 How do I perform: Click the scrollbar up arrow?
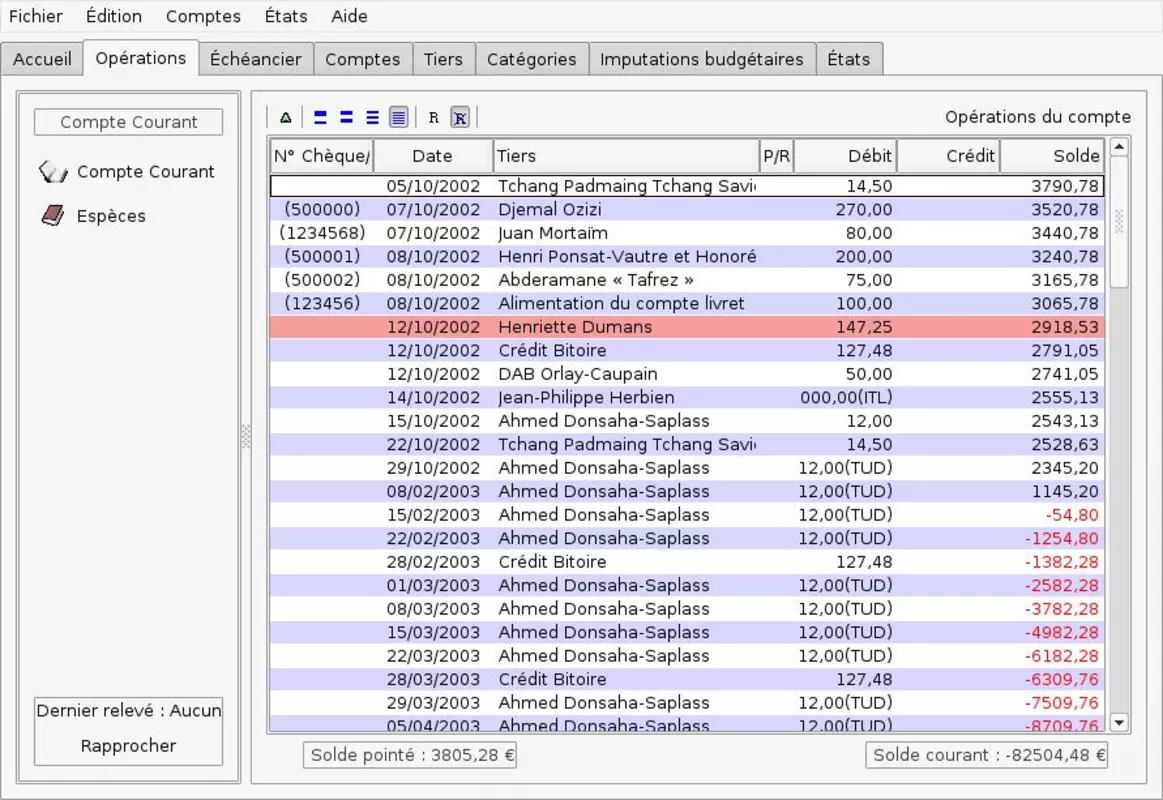tap(1119, 147)
